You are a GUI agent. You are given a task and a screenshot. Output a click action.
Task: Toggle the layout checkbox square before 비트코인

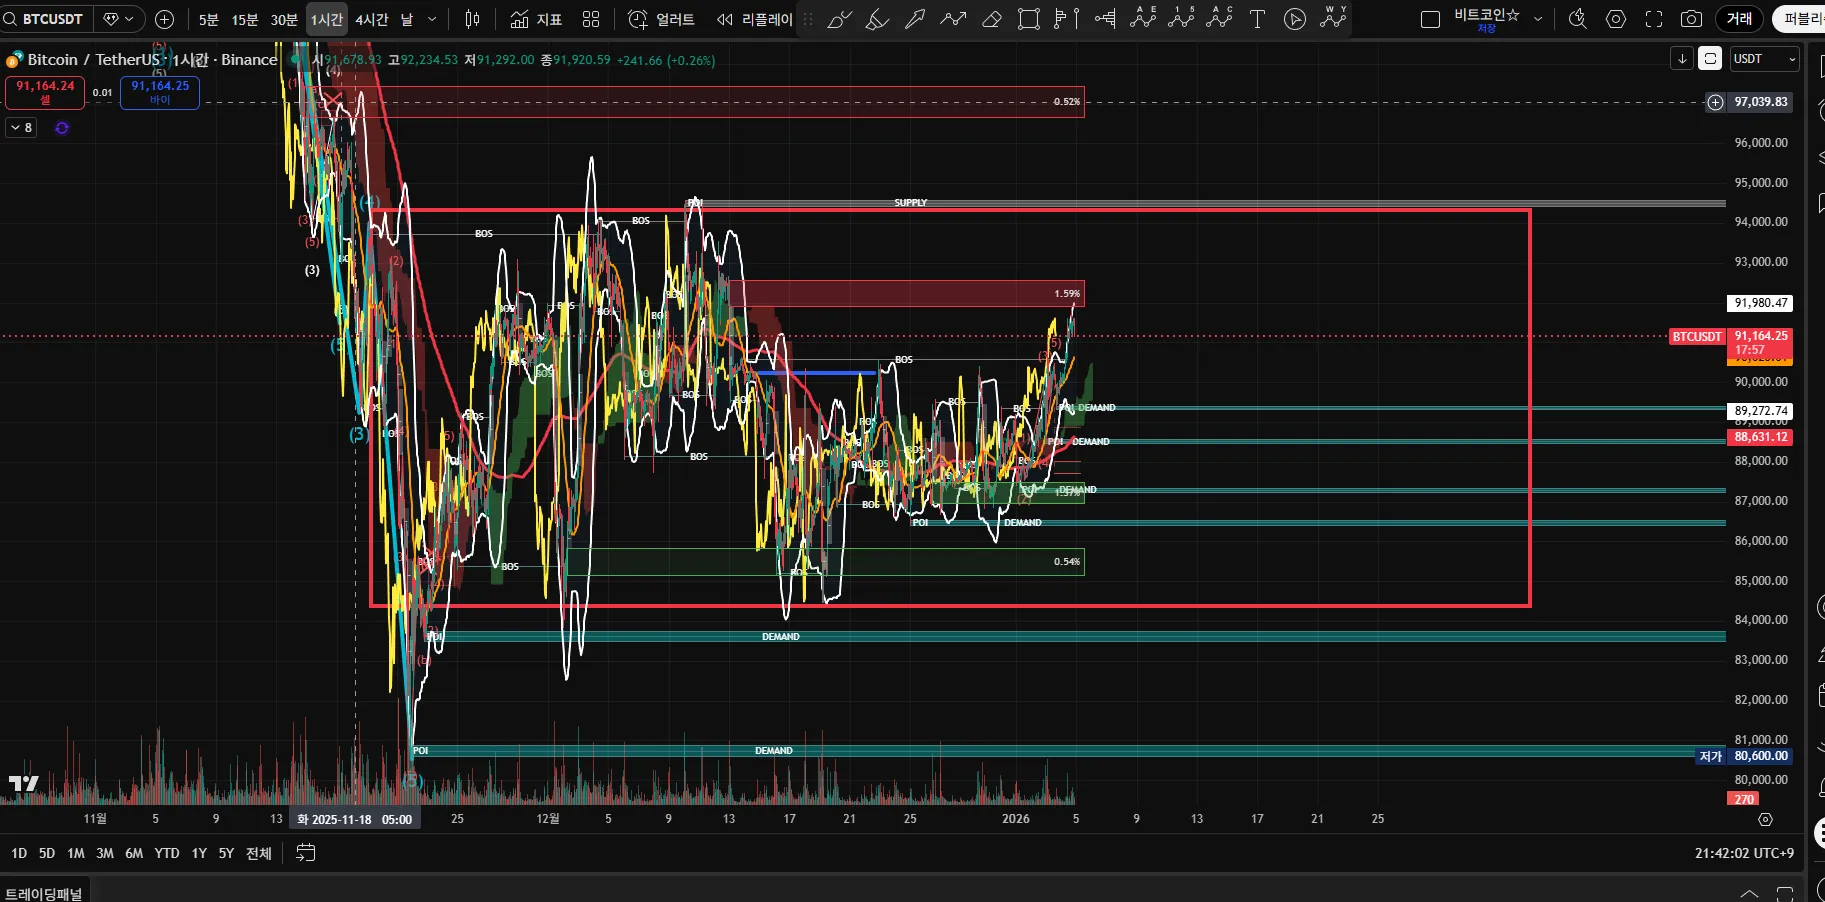(x=1430, y=19)
